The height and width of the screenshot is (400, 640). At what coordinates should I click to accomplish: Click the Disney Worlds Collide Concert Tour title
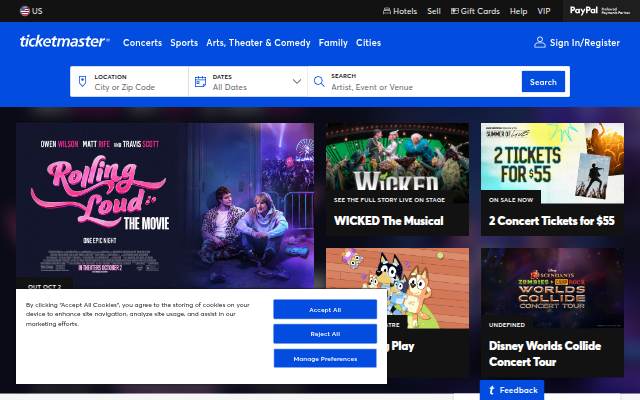tap(544, 354)
